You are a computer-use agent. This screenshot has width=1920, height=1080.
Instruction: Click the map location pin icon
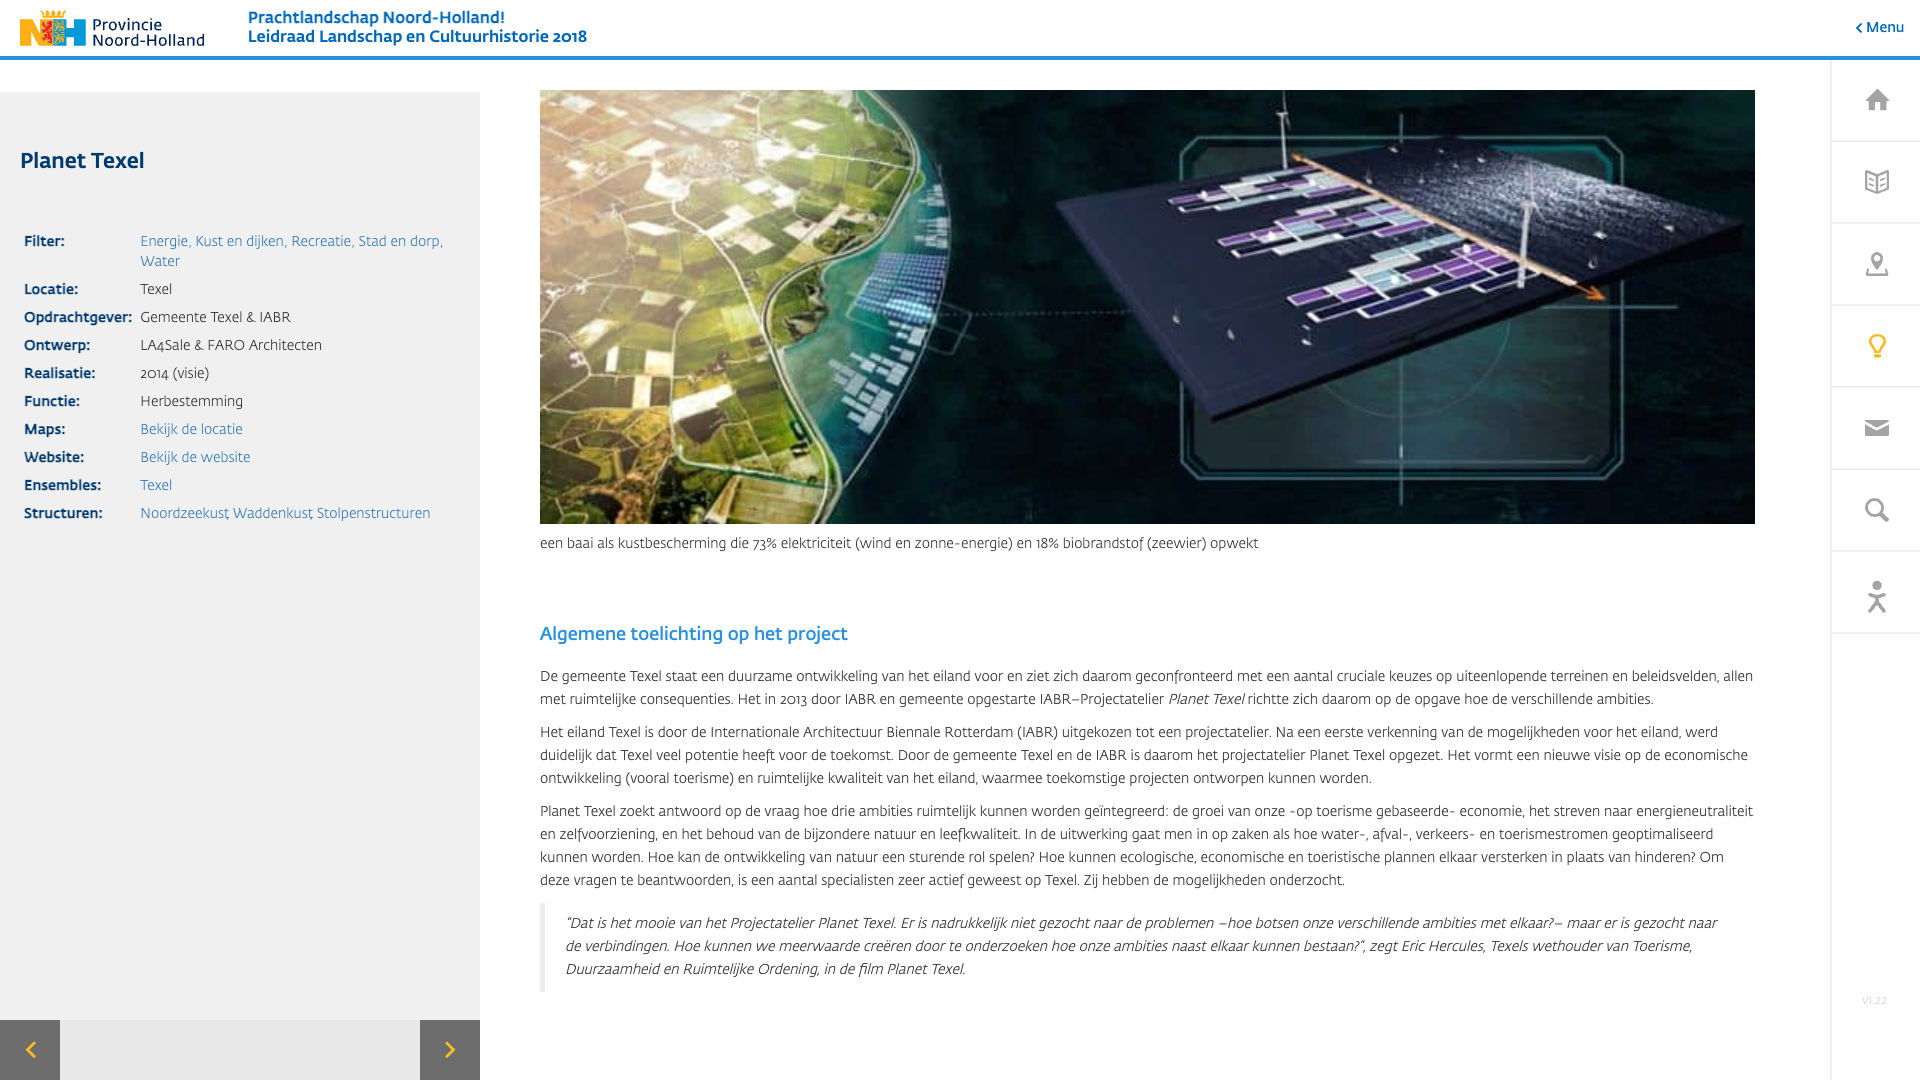(1876, 264)
